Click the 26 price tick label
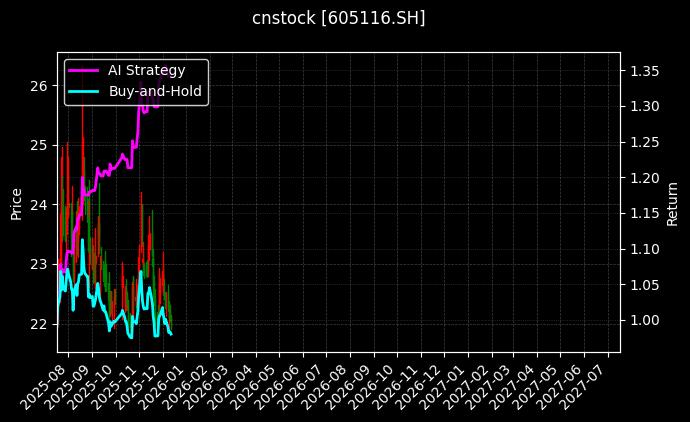 point(38,86)
